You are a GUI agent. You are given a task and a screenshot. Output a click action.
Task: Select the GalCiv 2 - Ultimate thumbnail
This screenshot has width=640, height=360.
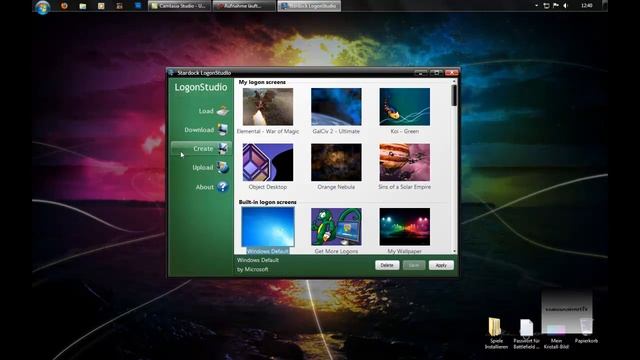point(336,107)
